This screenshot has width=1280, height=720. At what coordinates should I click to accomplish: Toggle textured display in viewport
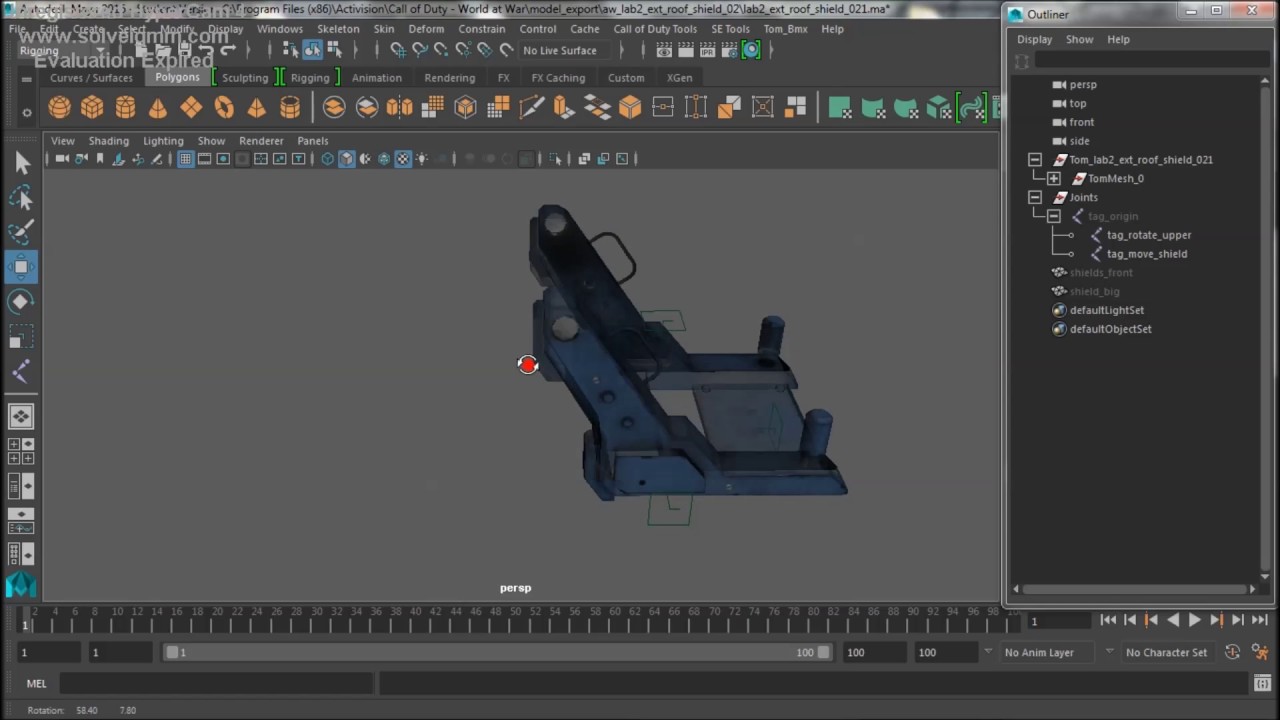pyautogui.click(x=403, y=159)
